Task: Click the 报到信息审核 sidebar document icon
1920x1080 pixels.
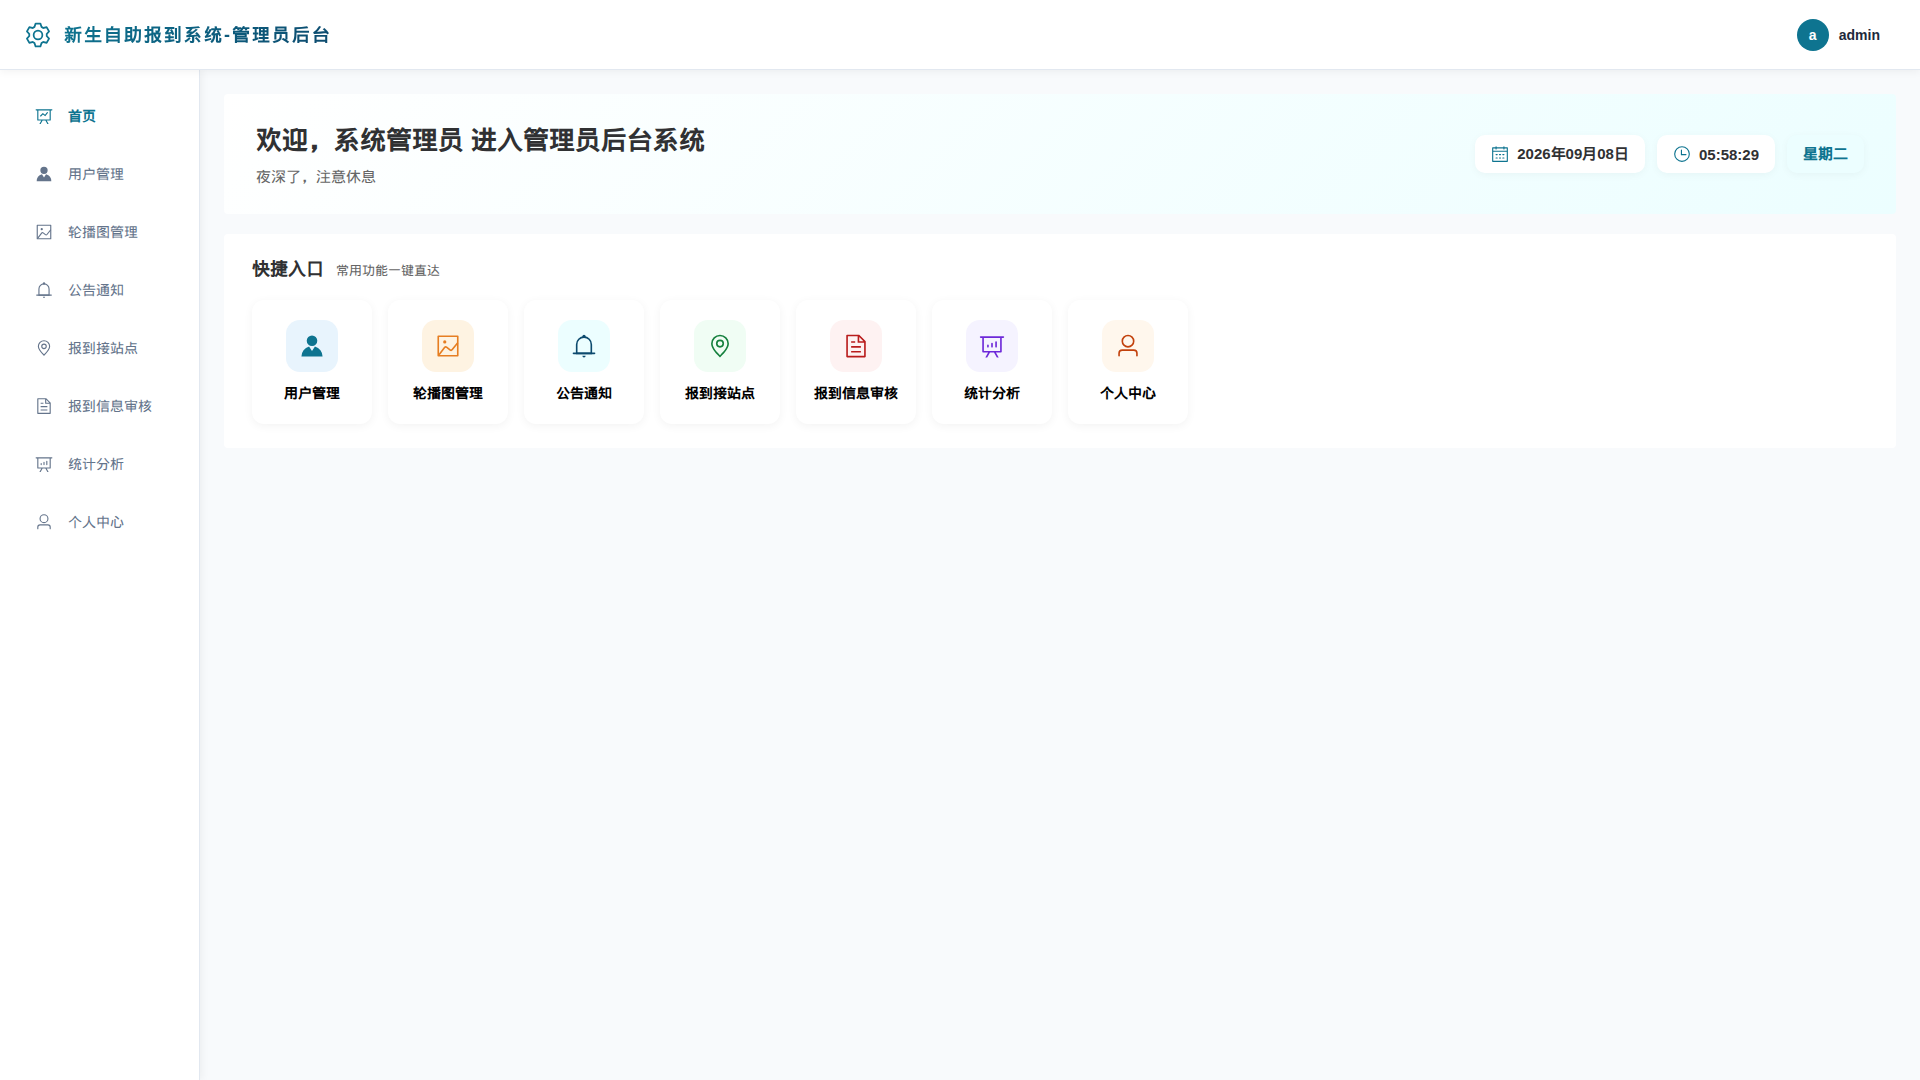Action: tap(44, 406)
